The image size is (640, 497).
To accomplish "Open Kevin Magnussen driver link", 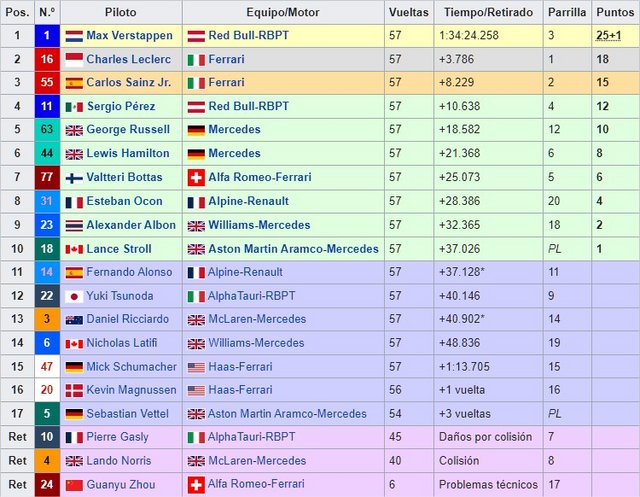I will click(131, 390).
